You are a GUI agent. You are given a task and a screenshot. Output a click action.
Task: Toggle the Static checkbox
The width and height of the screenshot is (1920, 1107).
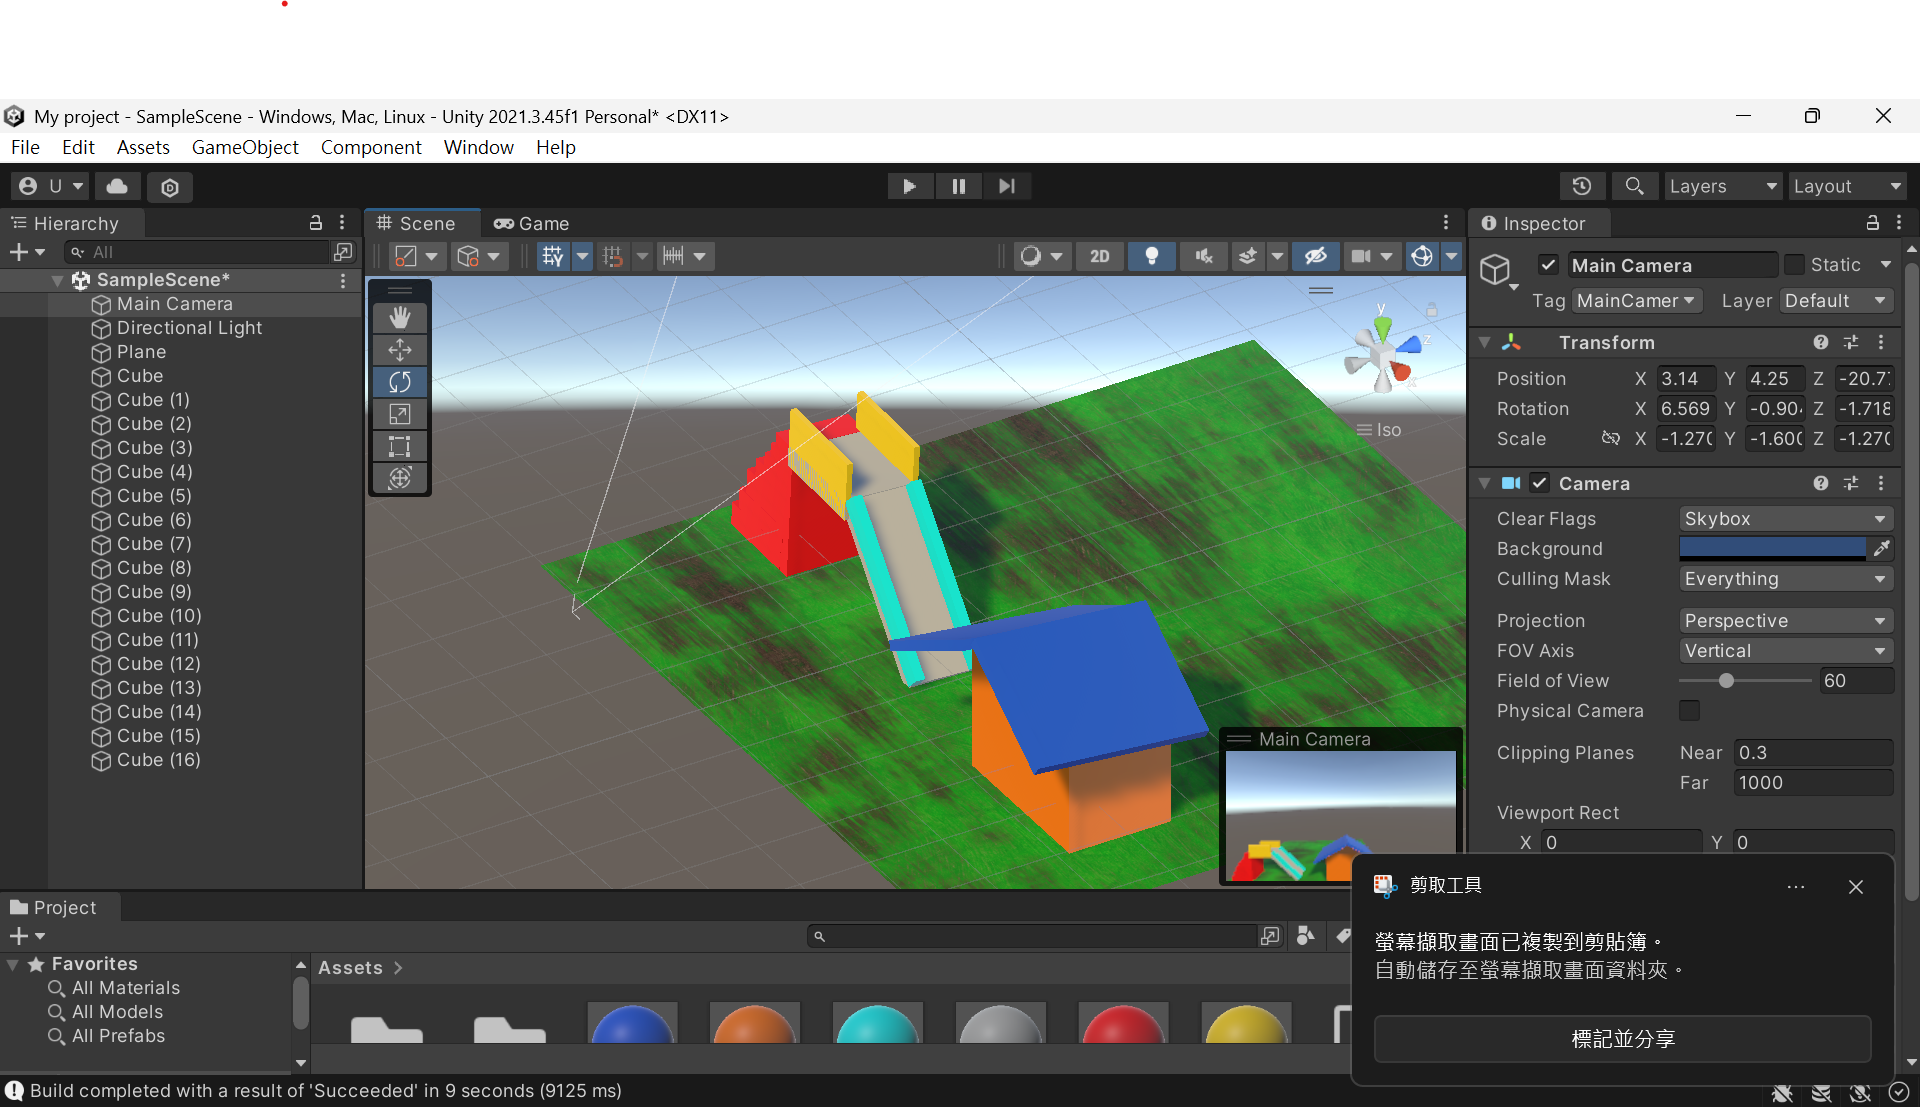(x=1794, y=265)
